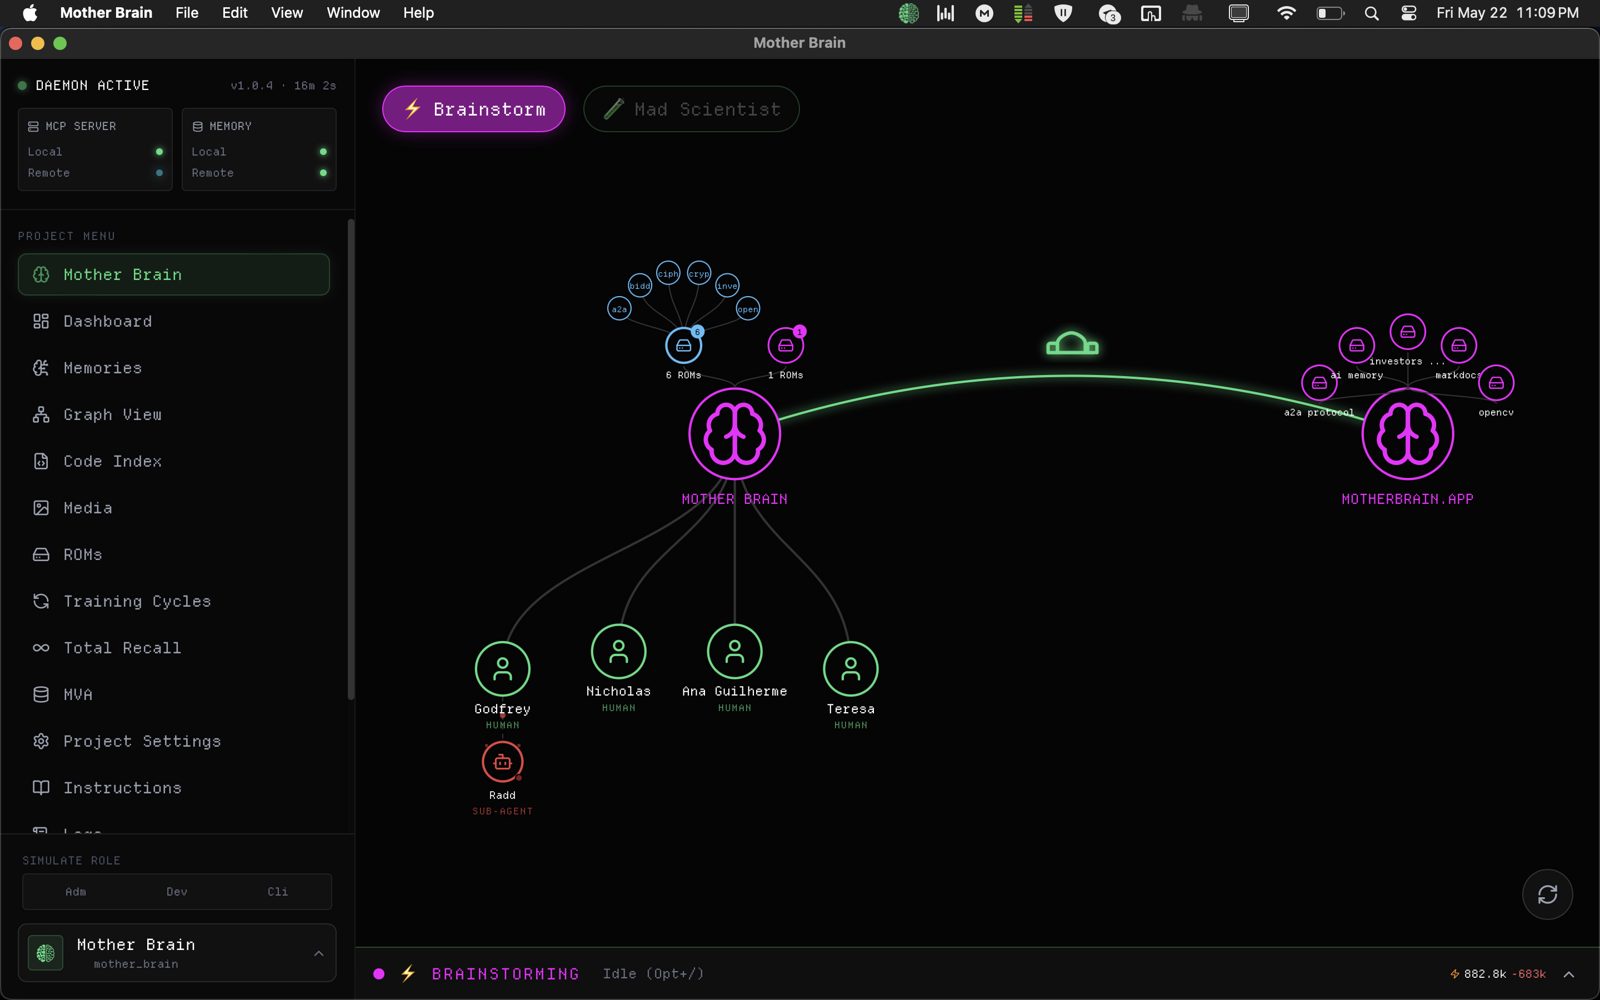Viewport: 1600px width, 1000px height.
Task: Select the Godfrey human node
Action: tap(502, 669)
